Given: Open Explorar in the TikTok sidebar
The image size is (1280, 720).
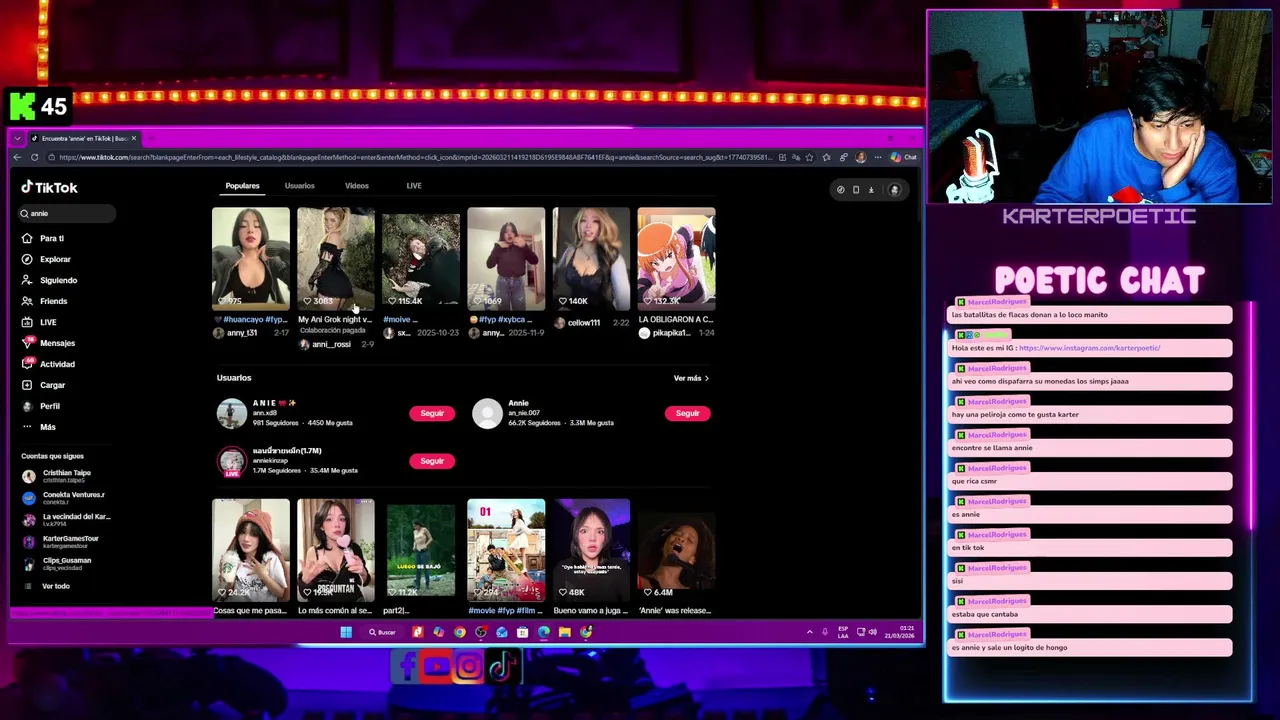Looking at the screenshot, I should [x=46, y=259].
